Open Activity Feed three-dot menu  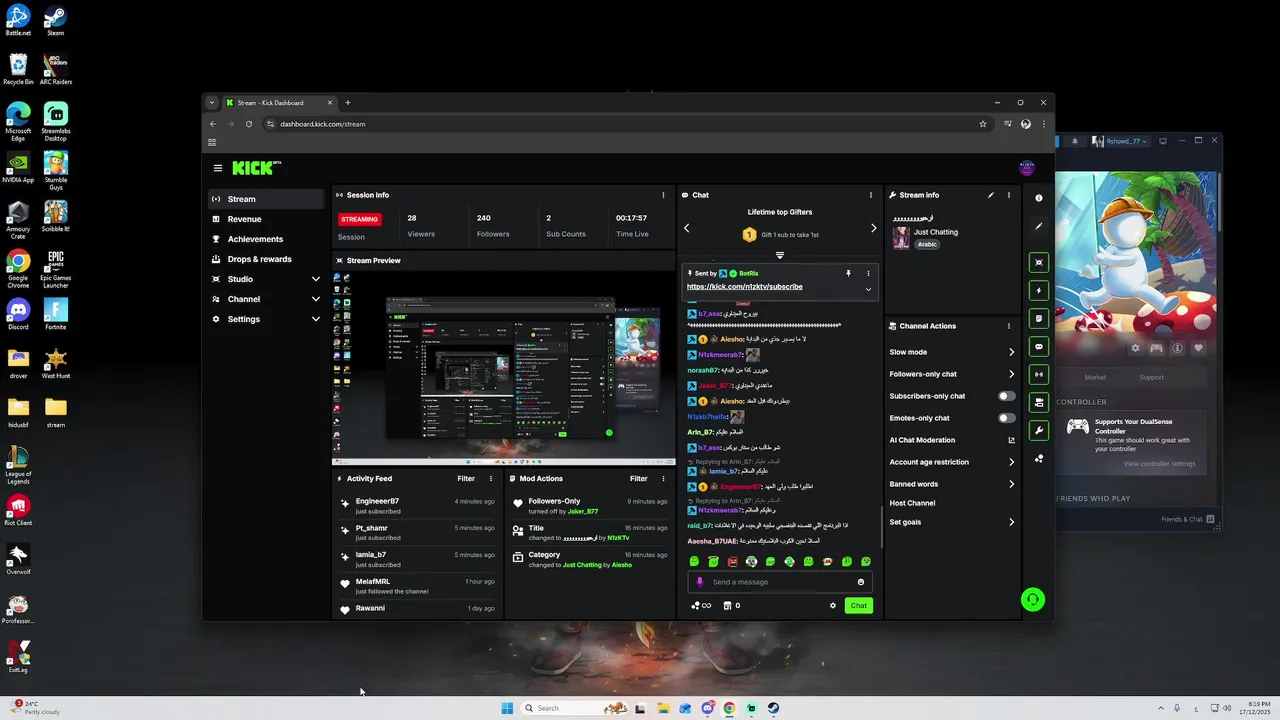pyautogui.click(x=493, y=479)
